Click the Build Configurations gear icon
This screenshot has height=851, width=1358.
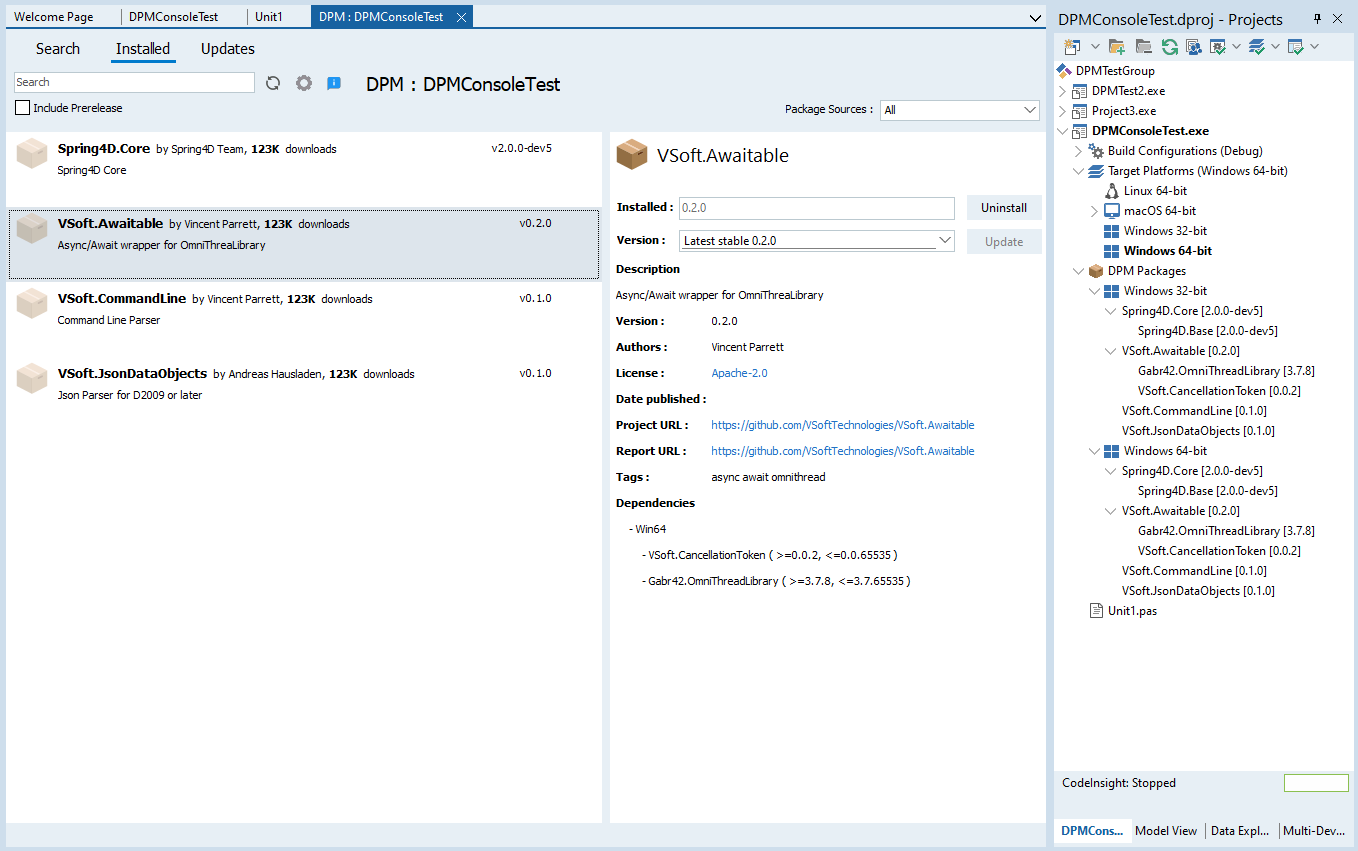(1096, 151)
